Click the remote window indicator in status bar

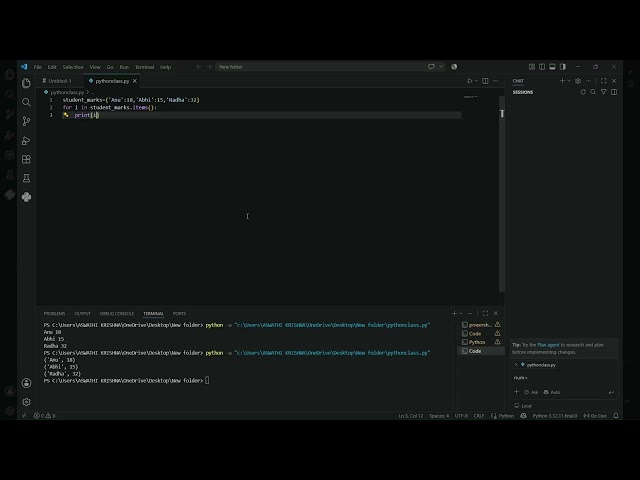[24, 416]
